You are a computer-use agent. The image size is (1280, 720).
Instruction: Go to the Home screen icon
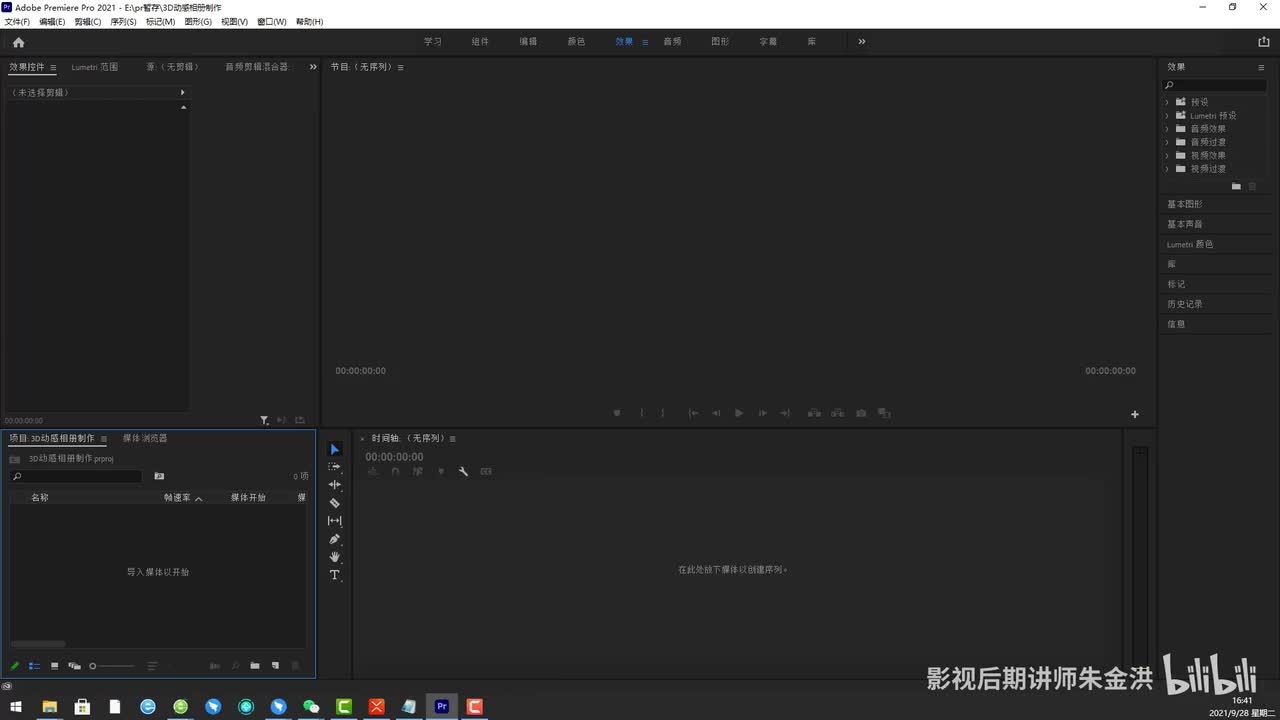(18, 42)
